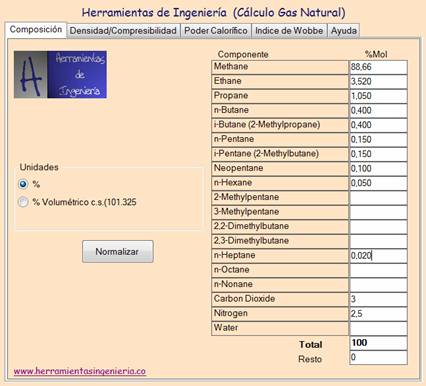The height and width of the screenshot is (386, 426).
Task: Click the n-Heptane %Mol field
Action: click(x=378, y=255)
